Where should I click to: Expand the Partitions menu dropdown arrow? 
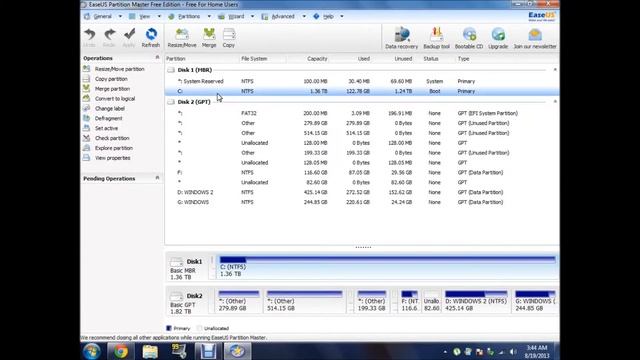pyautogui.click(x=209, y=16)
